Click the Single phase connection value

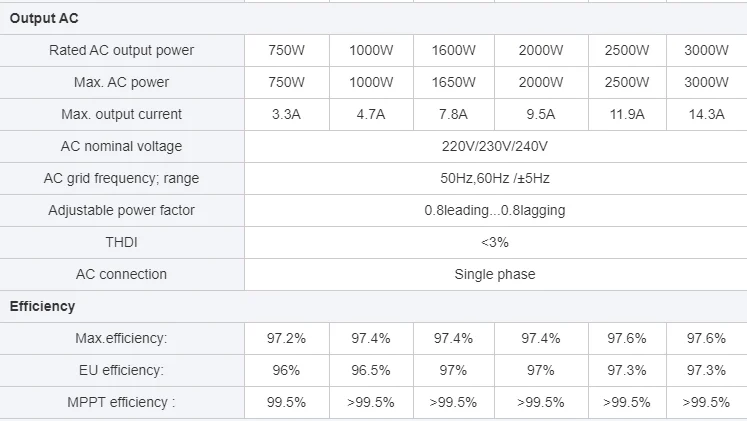point(494,274)
